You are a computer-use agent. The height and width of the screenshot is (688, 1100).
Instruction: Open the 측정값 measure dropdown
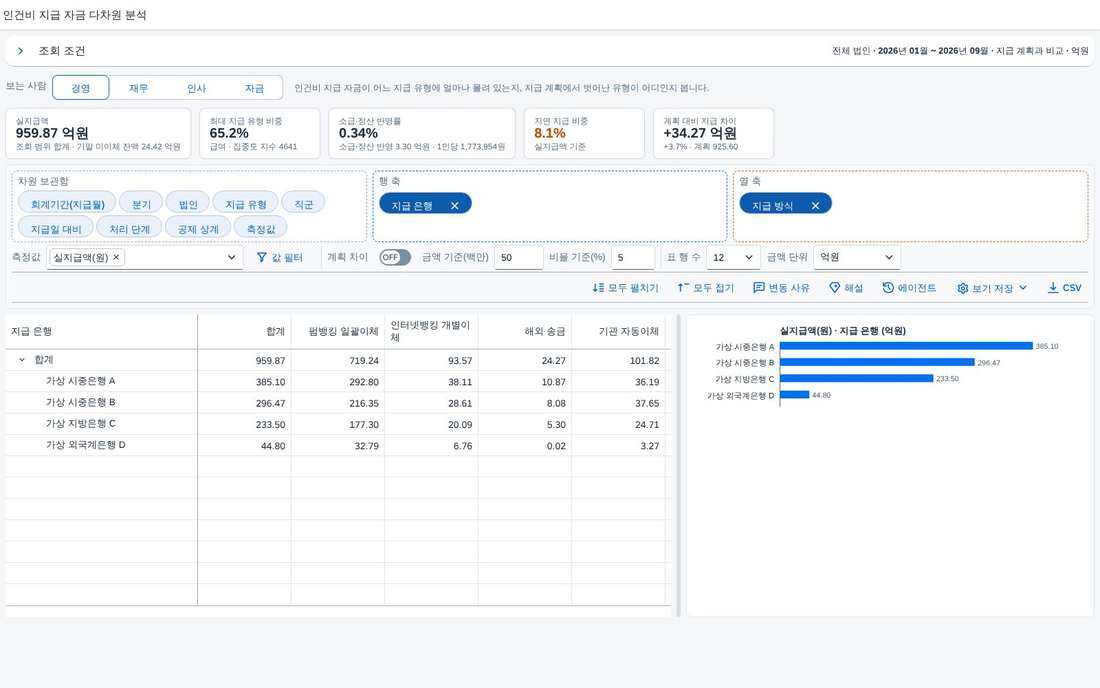232,257
